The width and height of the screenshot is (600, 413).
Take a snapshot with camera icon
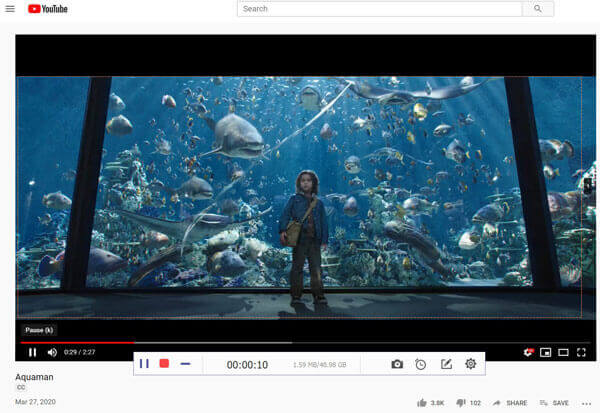(x=397, y=364)
